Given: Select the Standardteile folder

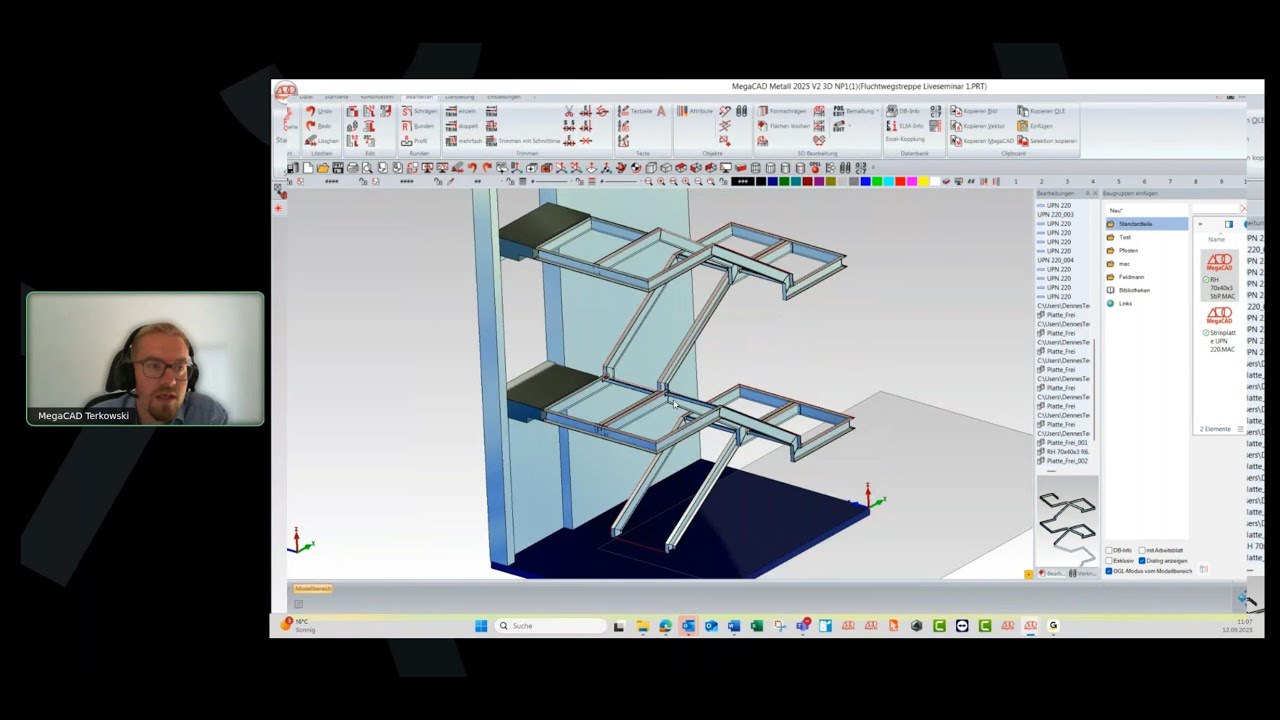Looking at the screenshot, I should (x=1146, y=224).
